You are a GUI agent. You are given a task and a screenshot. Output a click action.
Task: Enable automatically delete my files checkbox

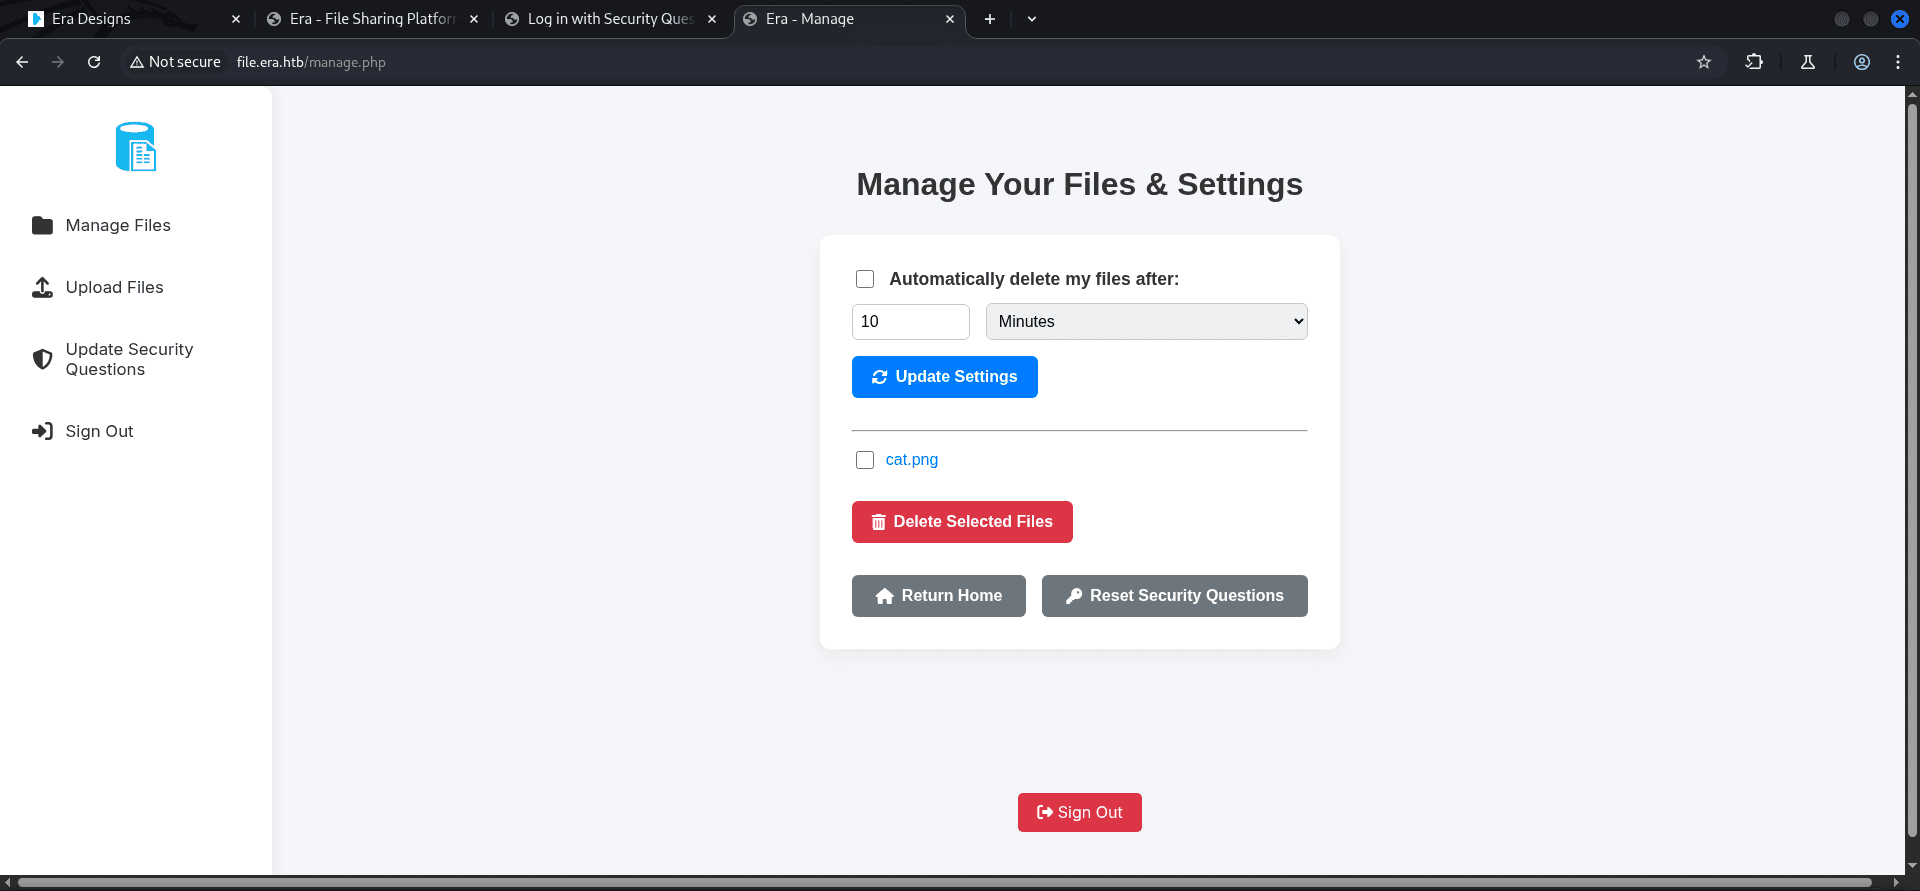(x=865, y=279)
